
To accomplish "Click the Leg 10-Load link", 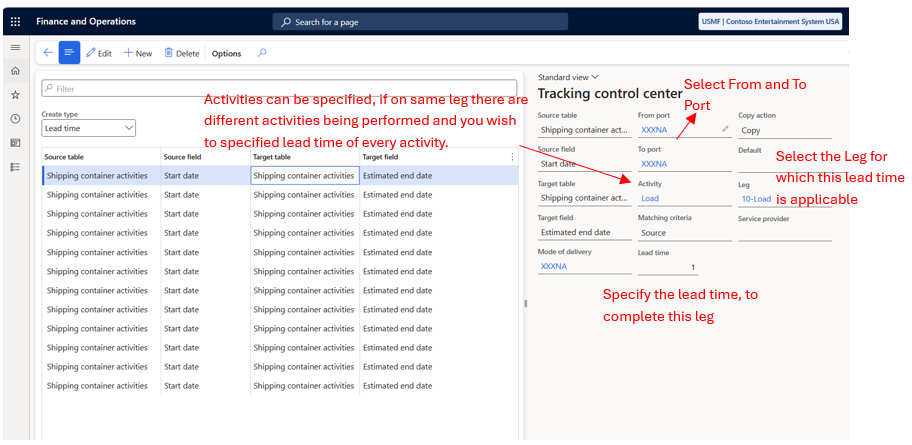I will pos(756,199).
